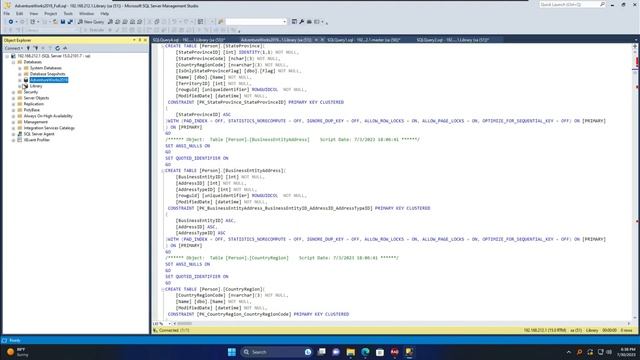Image resolution: width=640 pixels, height=360 pixels.
Task: Expand Always On High Availability folder
Action: [x=13, y=116]
